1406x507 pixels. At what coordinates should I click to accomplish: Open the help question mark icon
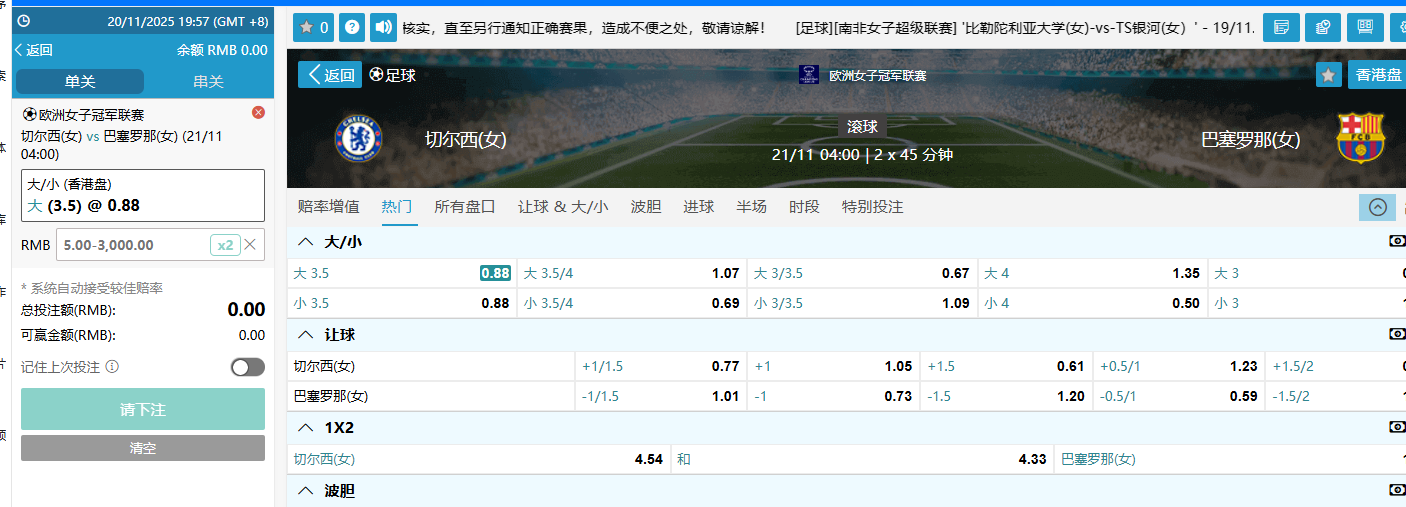point(351,28)
